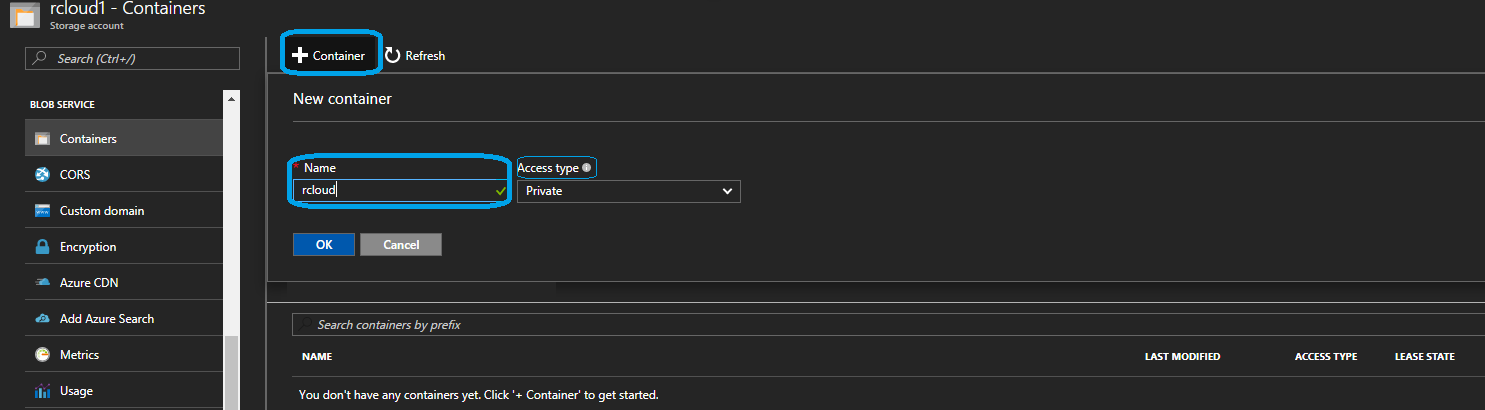This screenshot has height=410, width=1485.
Task: Click the + Container toolbar button
Action: [x=330, y=56]
